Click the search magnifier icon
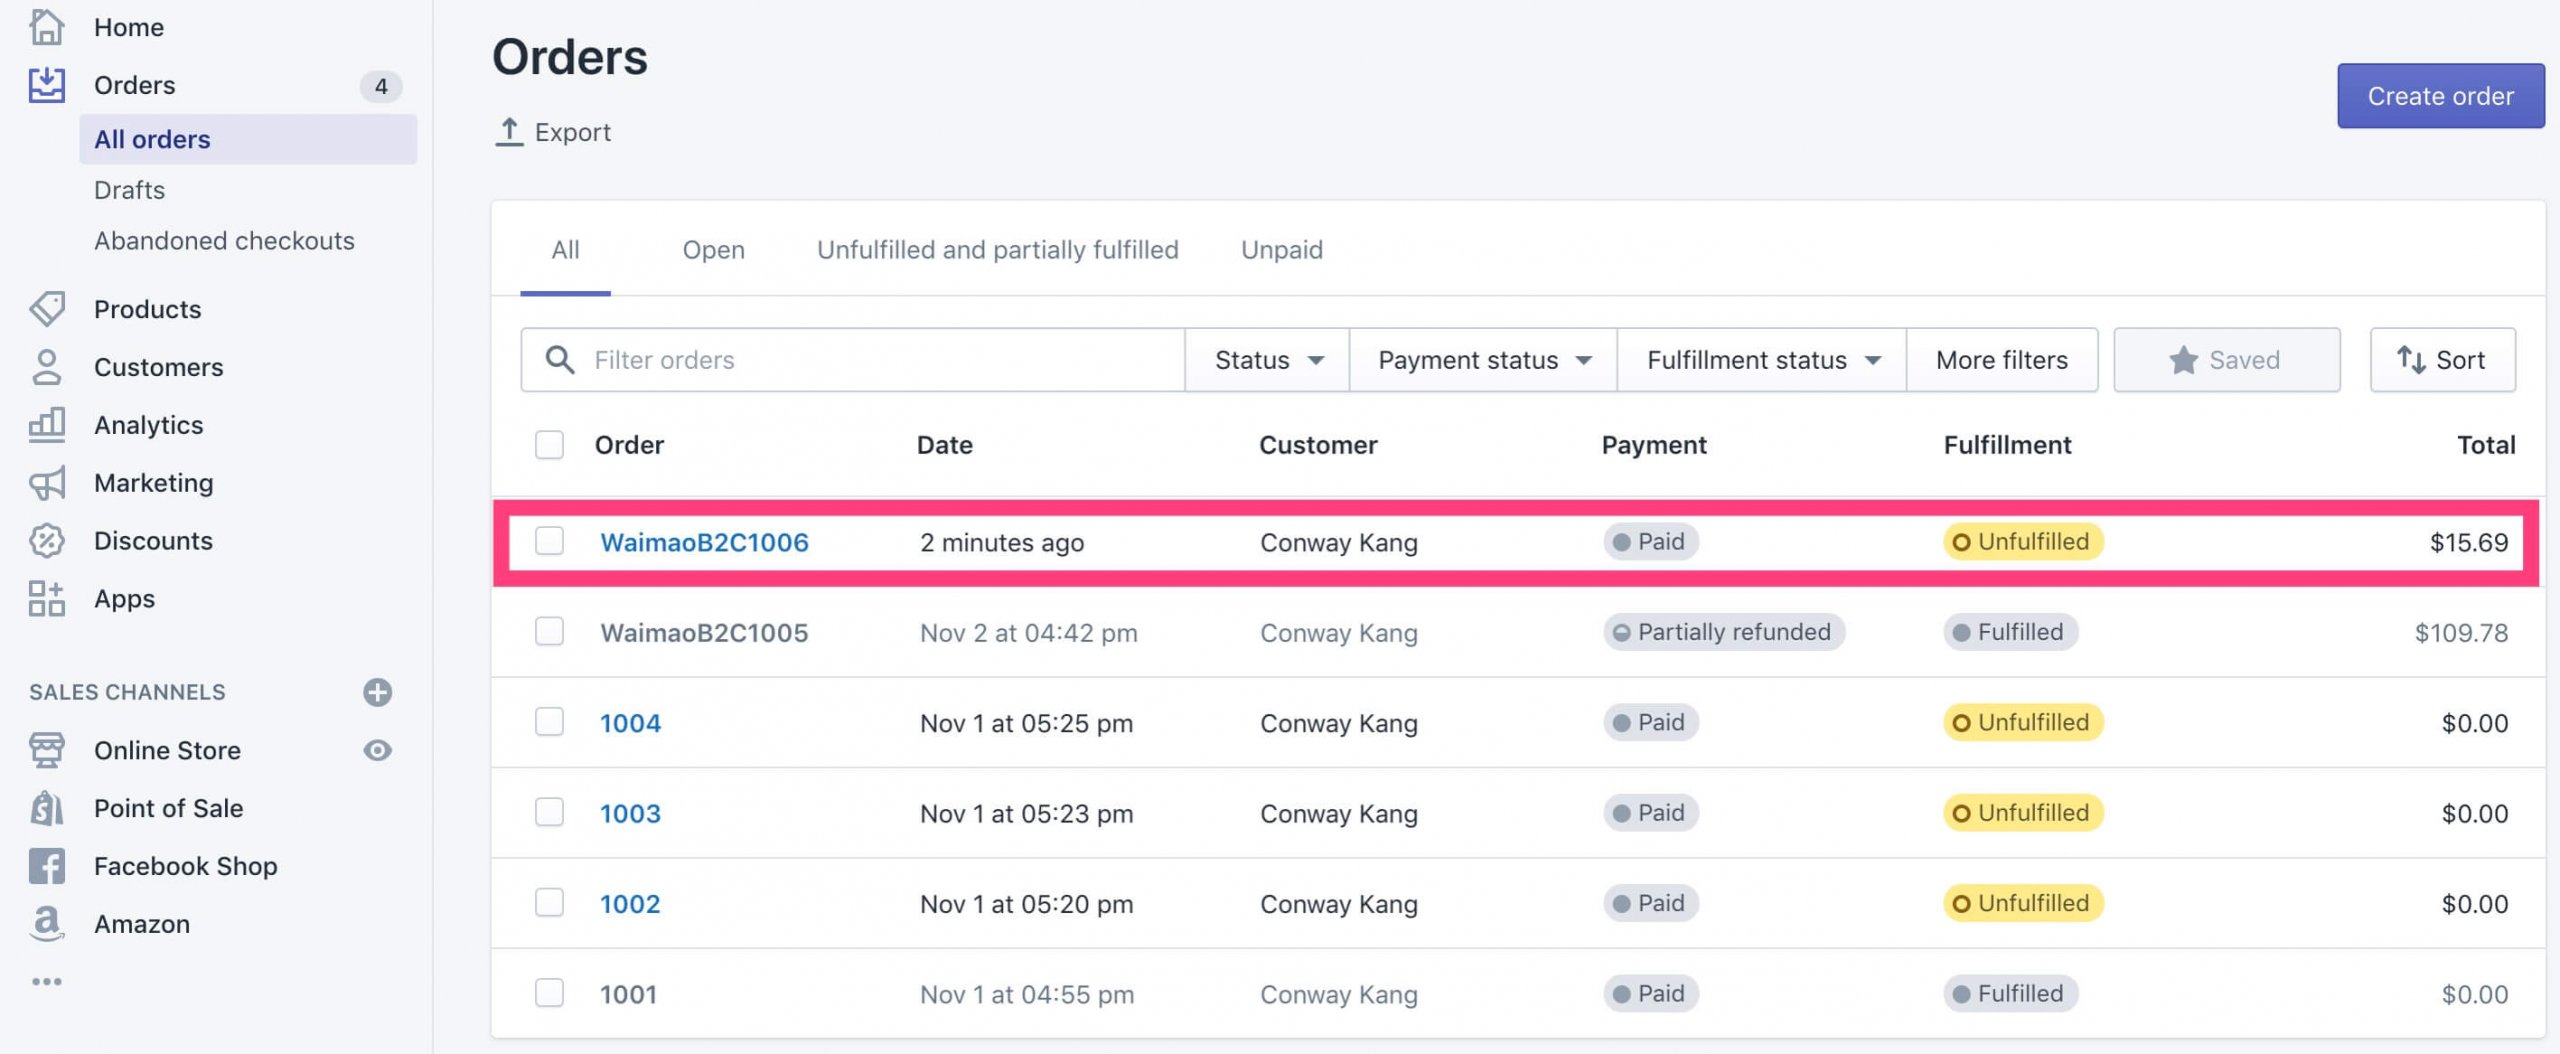This screenshot has width=2560, height=1054. tap(560, 360)
